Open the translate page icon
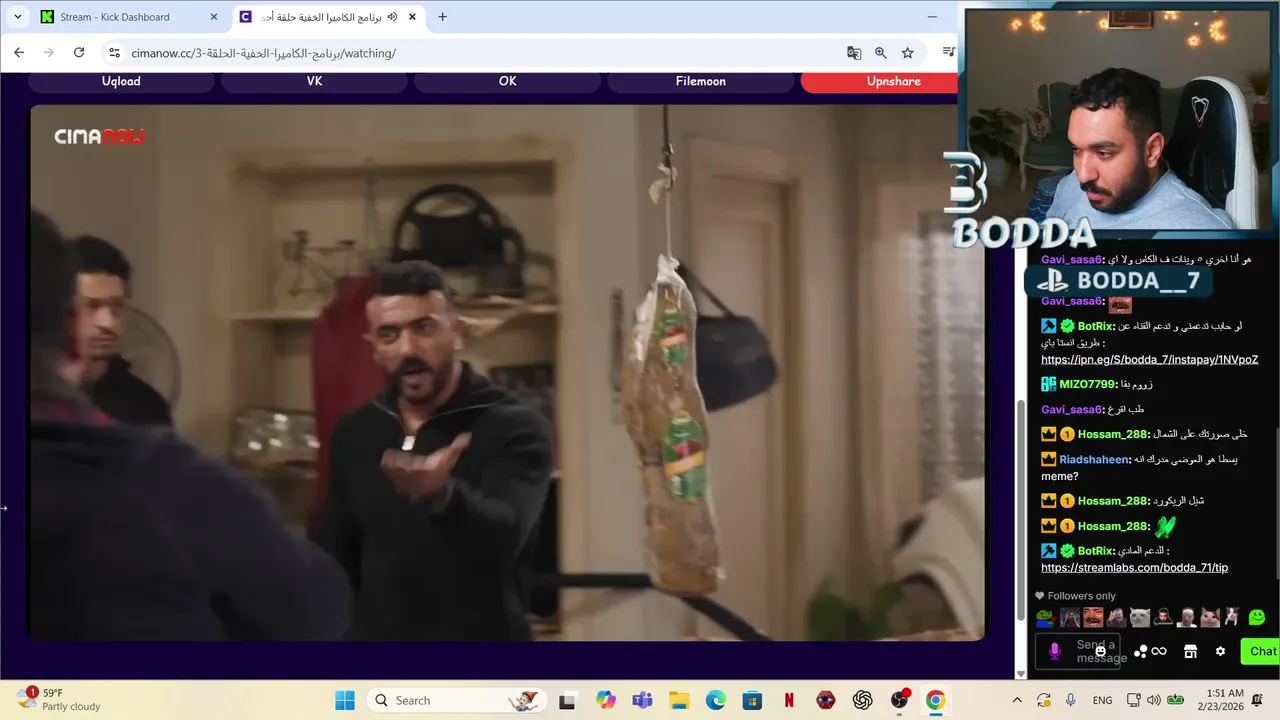Viewport: 1280px width, 720px height. tap(854, 53)
